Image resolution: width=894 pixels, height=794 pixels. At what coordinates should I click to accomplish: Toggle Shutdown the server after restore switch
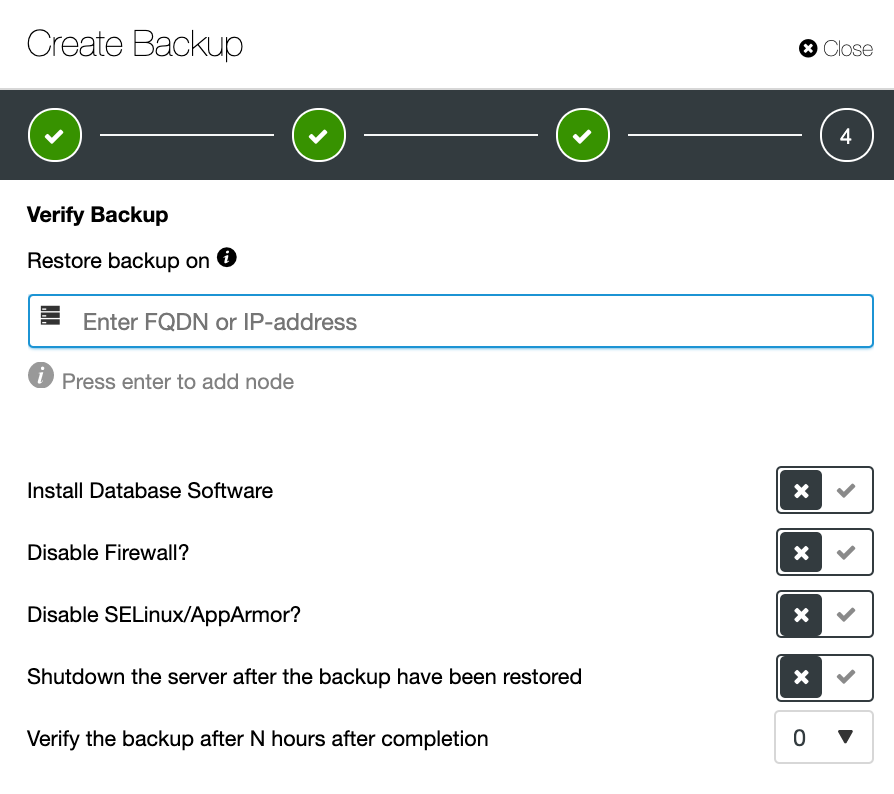[824, 677]
